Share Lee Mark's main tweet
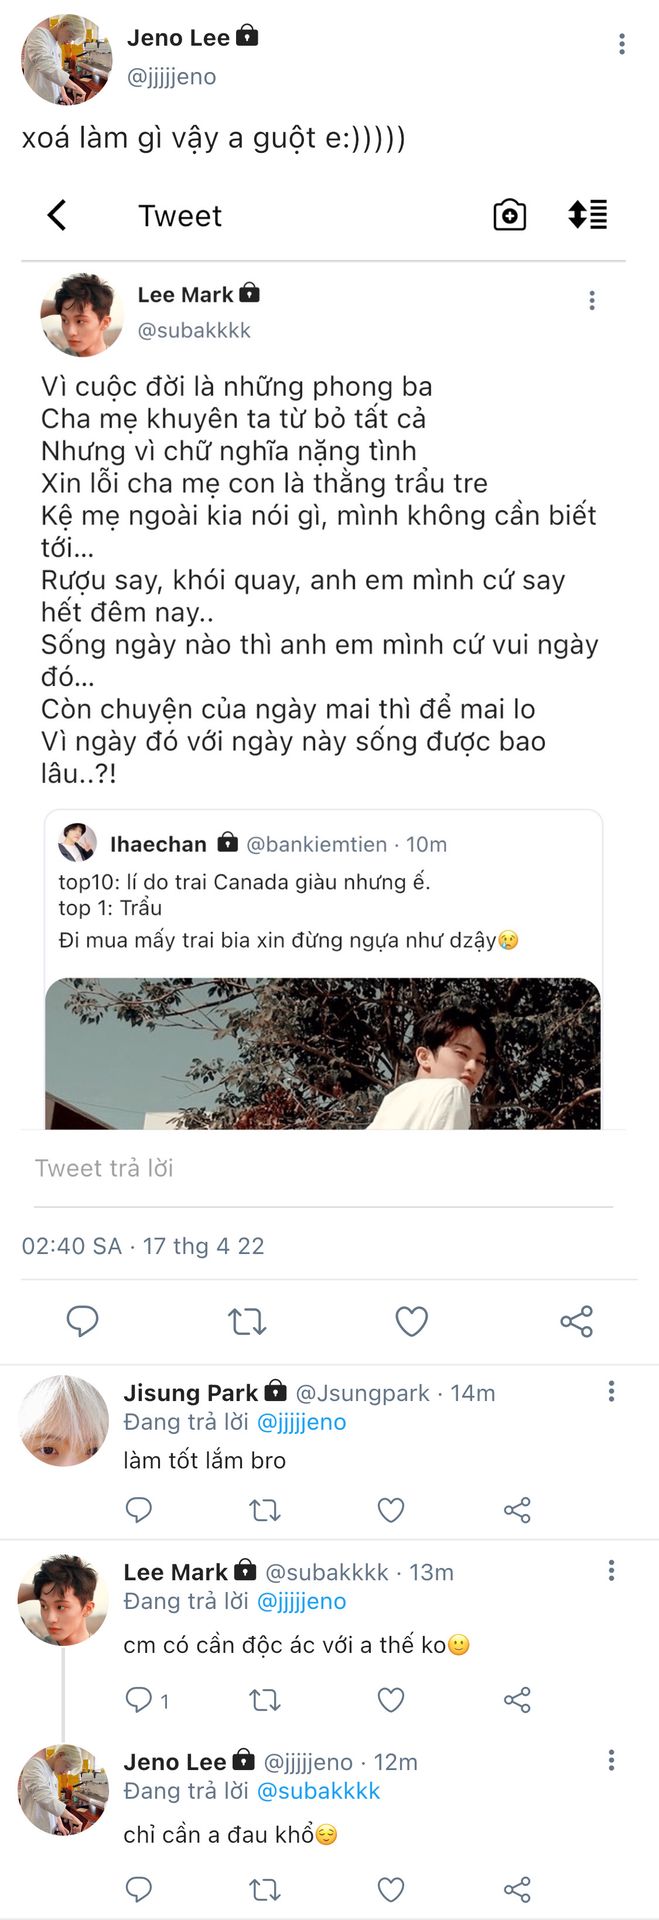This screenshot has width=659, height=1920. coord(576,1321)
